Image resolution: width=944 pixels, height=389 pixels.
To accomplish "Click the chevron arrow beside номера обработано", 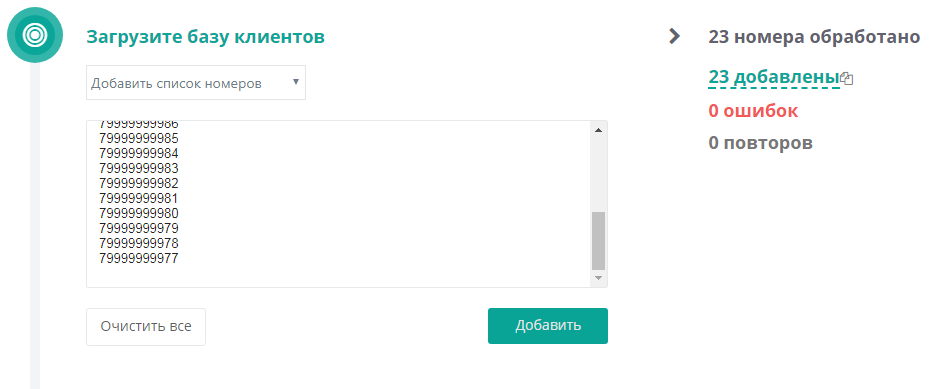I will pos(674,37).
